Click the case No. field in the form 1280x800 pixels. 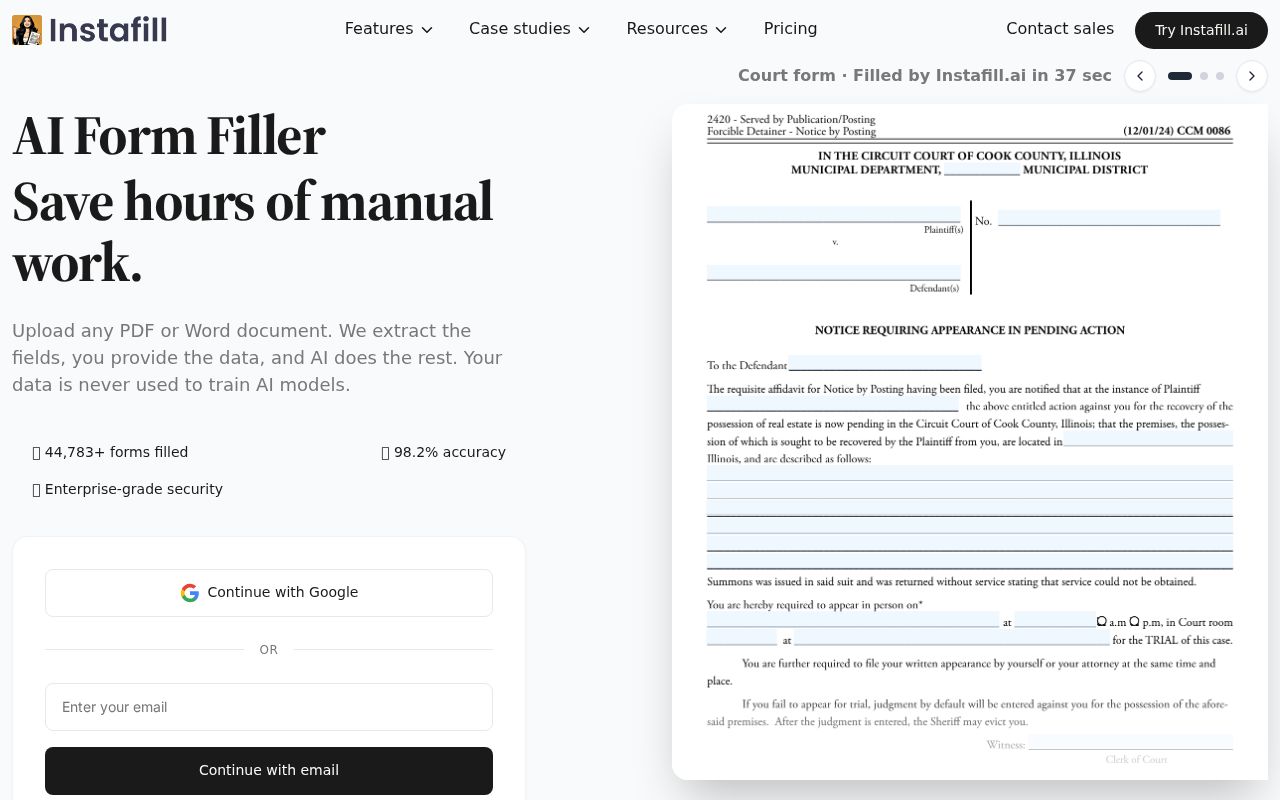click(x=1108, y=218)
